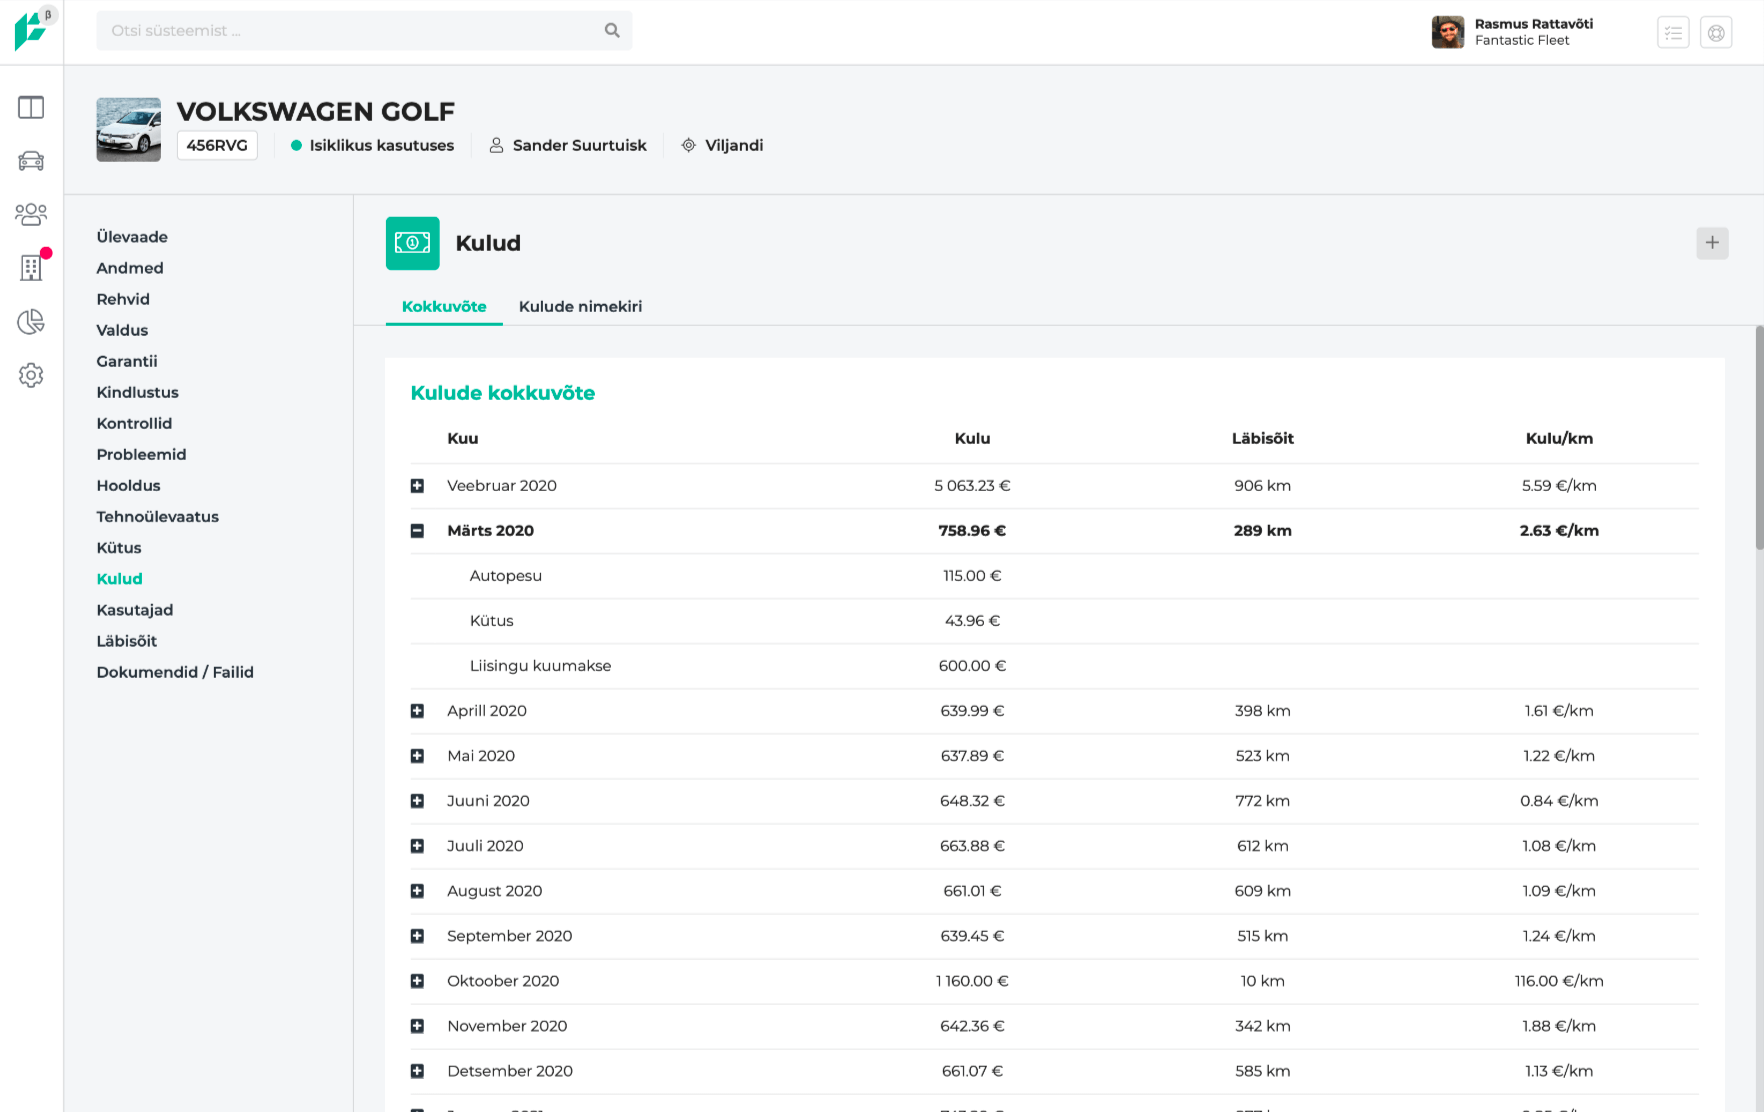This screenshot has height=1112, width=1764.
Task: Open Kindlustus in the side menu
Action: click(x=137, y=392)
